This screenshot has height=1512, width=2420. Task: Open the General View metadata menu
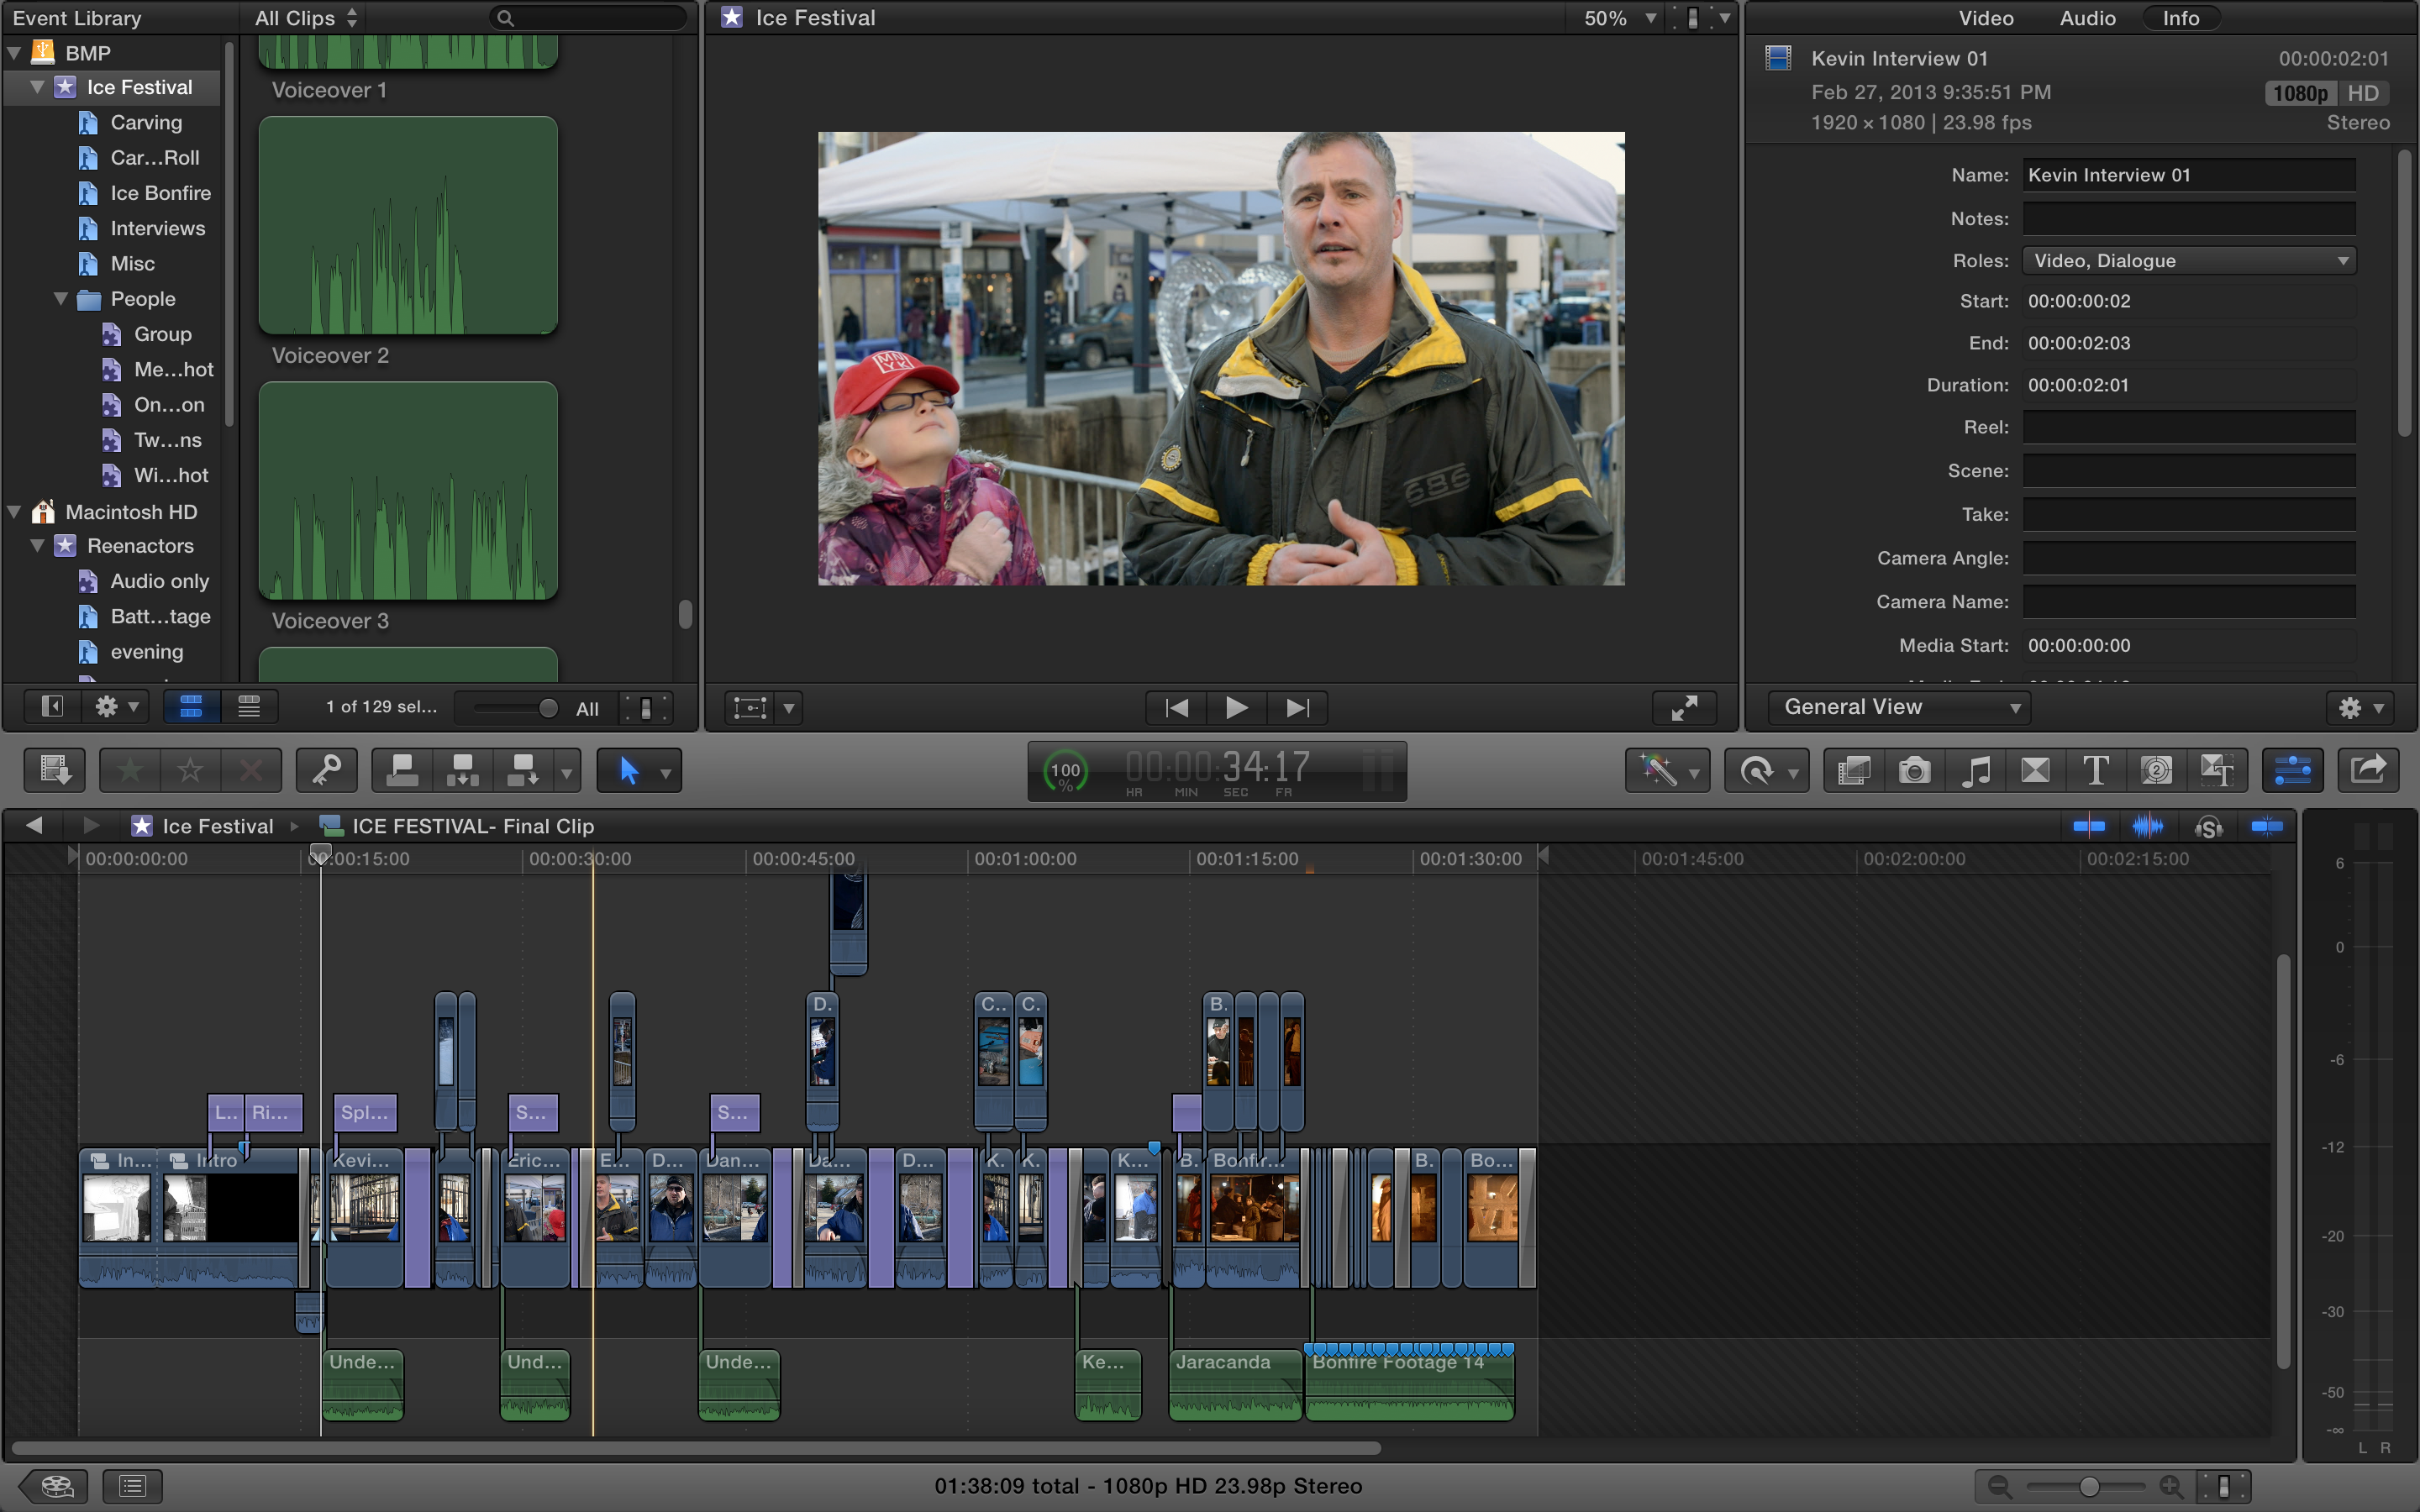pyautogui.click(x=1899, y=707)
